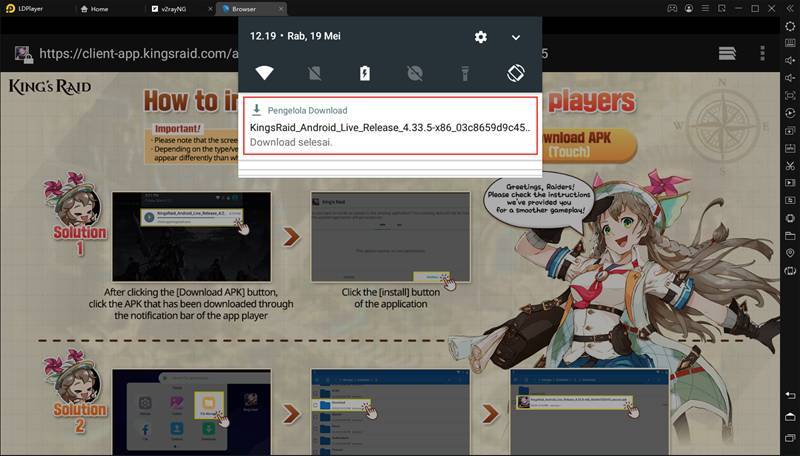Open the browser three-dot overflow menu
The width and height of the screenshot is (800, 456).
[762, 53]
